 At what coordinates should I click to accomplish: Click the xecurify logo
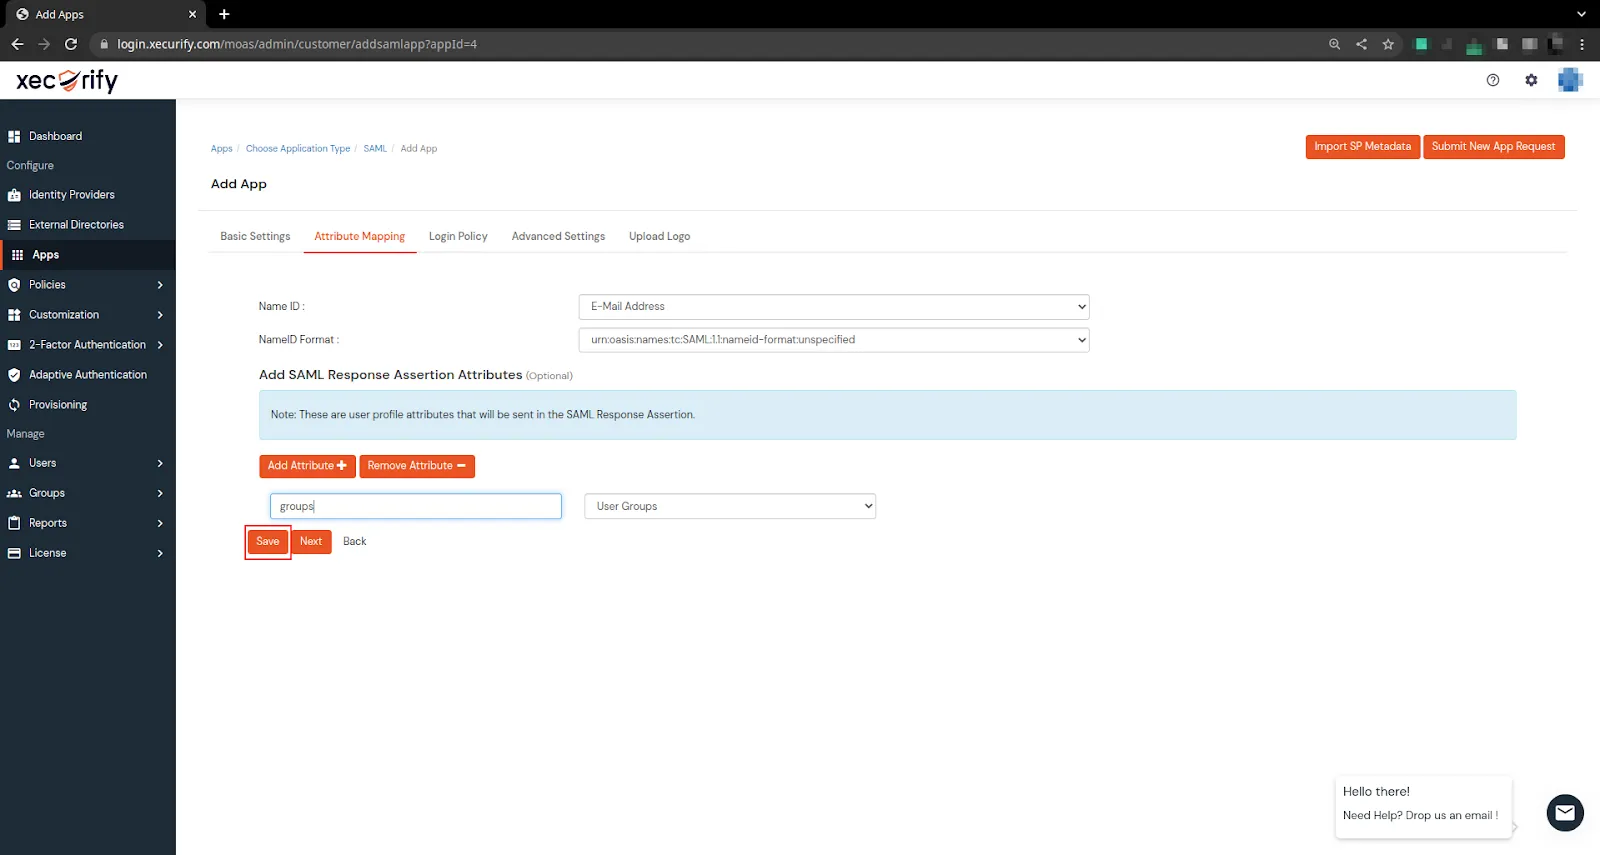pos(67,80)
